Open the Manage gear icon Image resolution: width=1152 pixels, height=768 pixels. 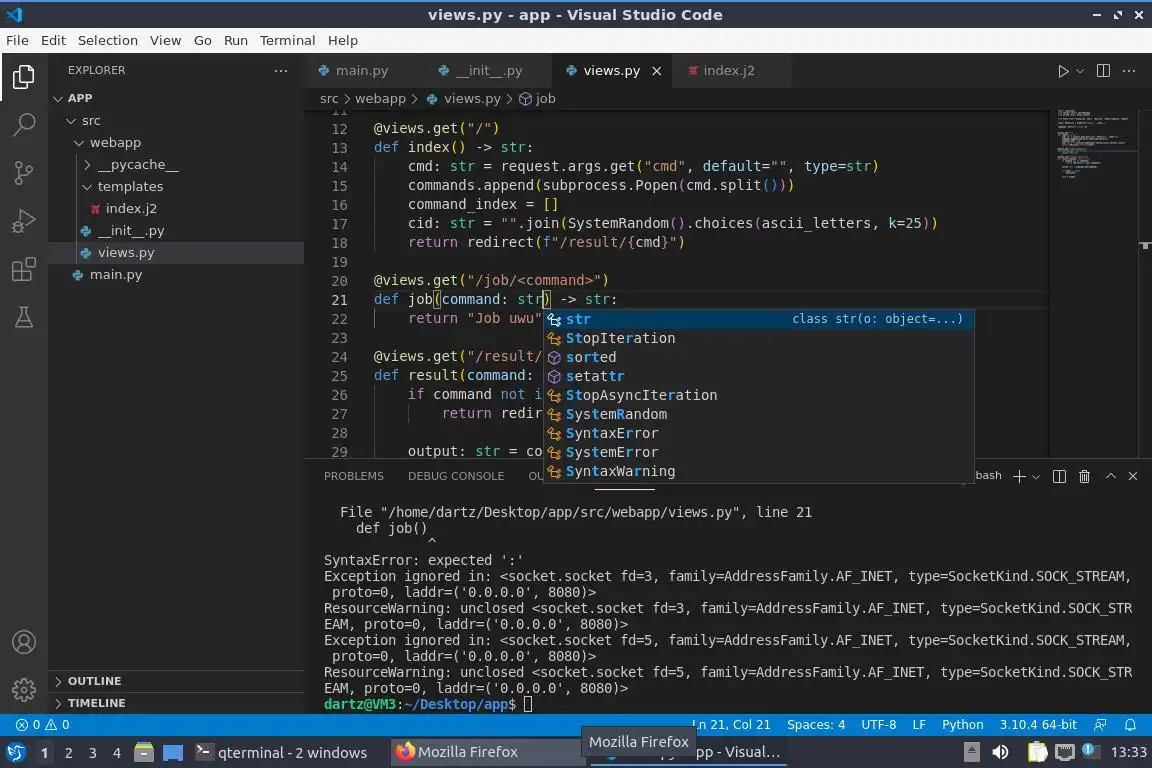pos(24,689)
